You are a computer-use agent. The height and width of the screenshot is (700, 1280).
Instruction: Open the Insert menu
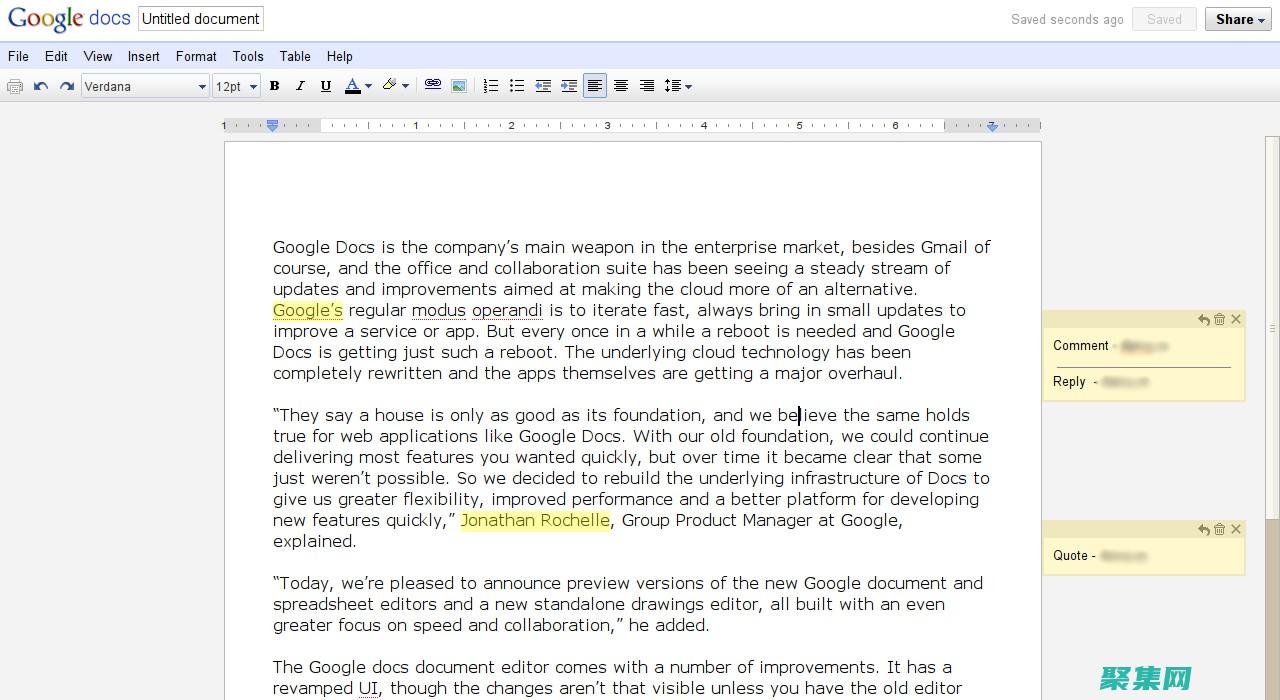(x=144, y=57)
